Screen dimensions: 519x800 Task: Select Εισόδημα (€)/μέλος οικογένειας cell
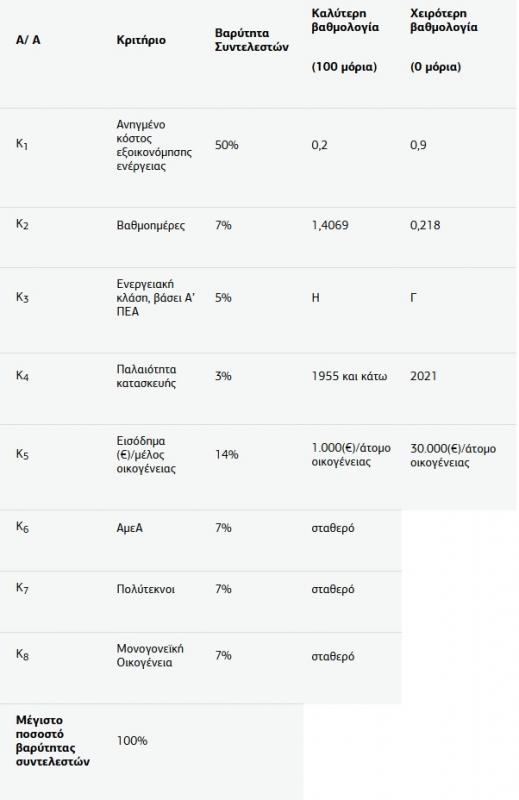coord(146,455)
